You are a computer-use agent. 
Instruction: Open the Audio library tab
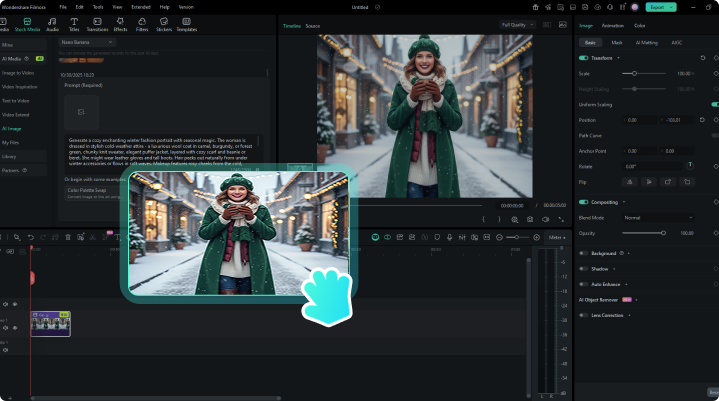tap(52, 25)
